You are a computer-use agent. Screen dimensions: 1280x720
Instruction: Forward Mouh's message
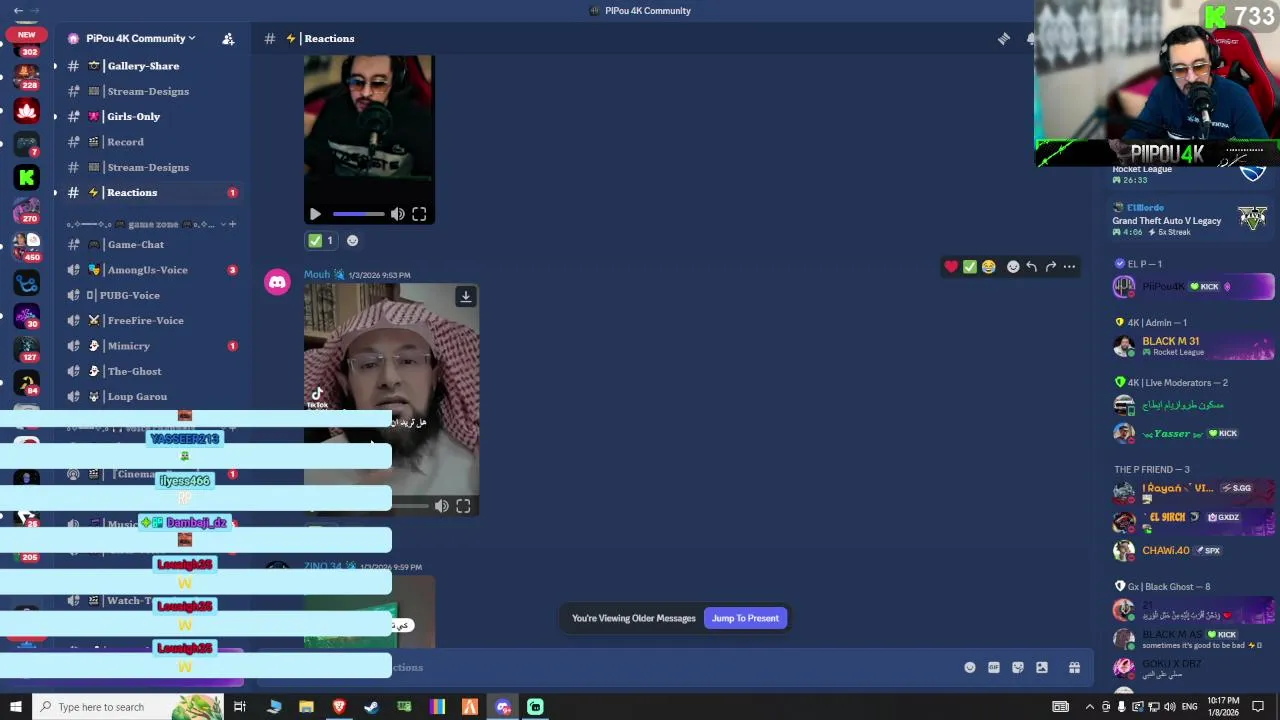point(1050,266)
